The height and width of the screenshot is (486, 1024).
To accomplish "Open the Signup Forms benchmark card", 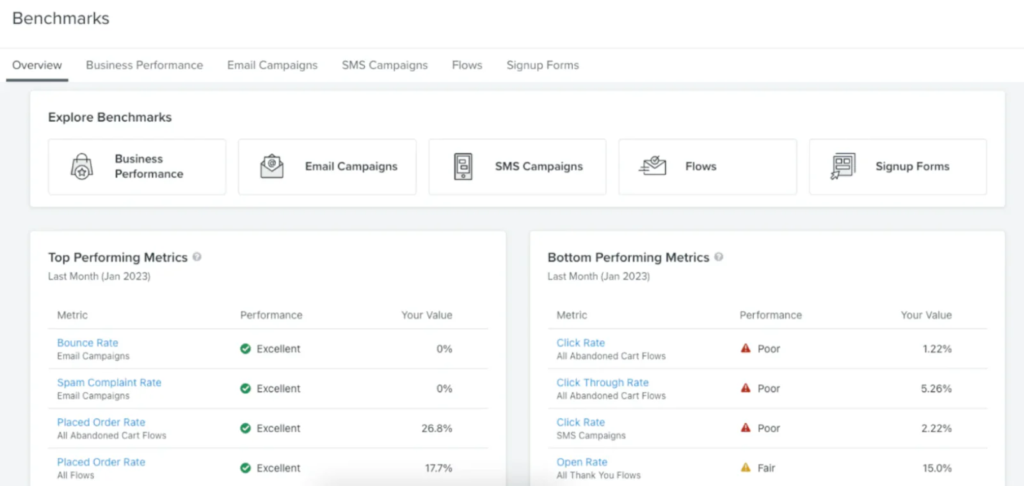I will [898, 167].
